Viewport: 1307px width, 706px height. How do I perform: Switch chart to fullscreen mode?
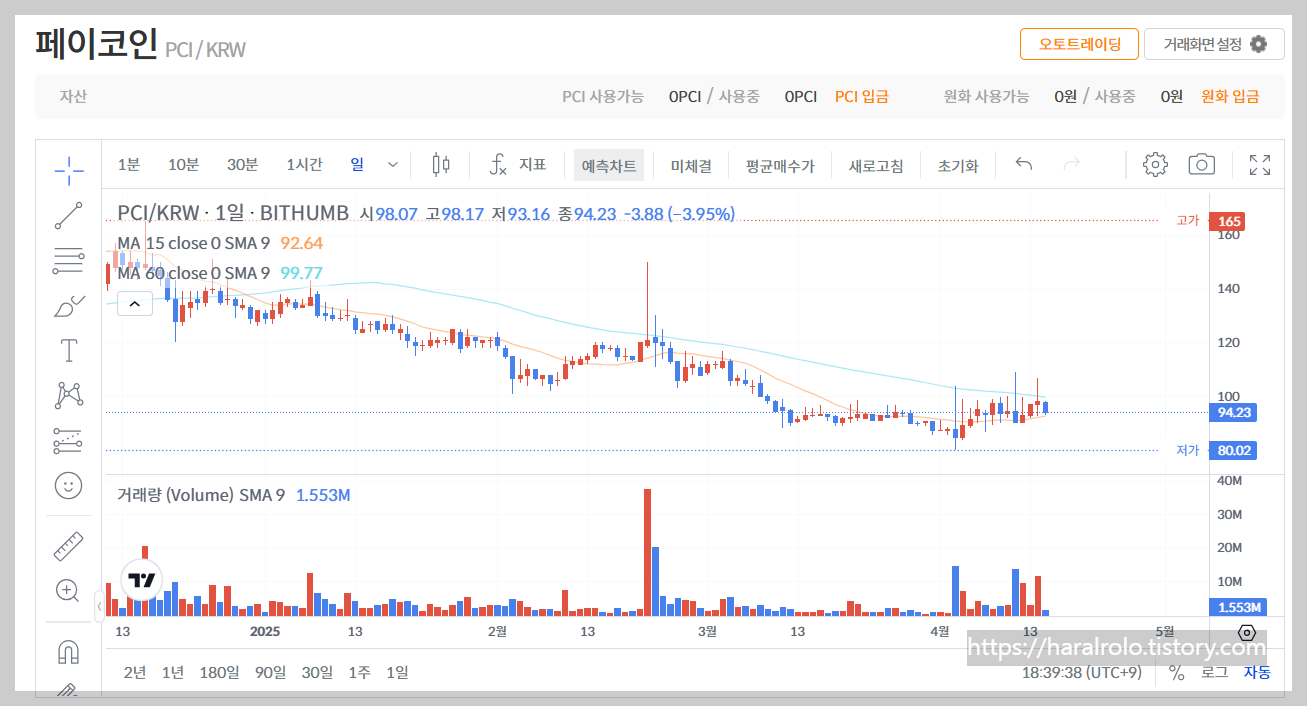1260,165
